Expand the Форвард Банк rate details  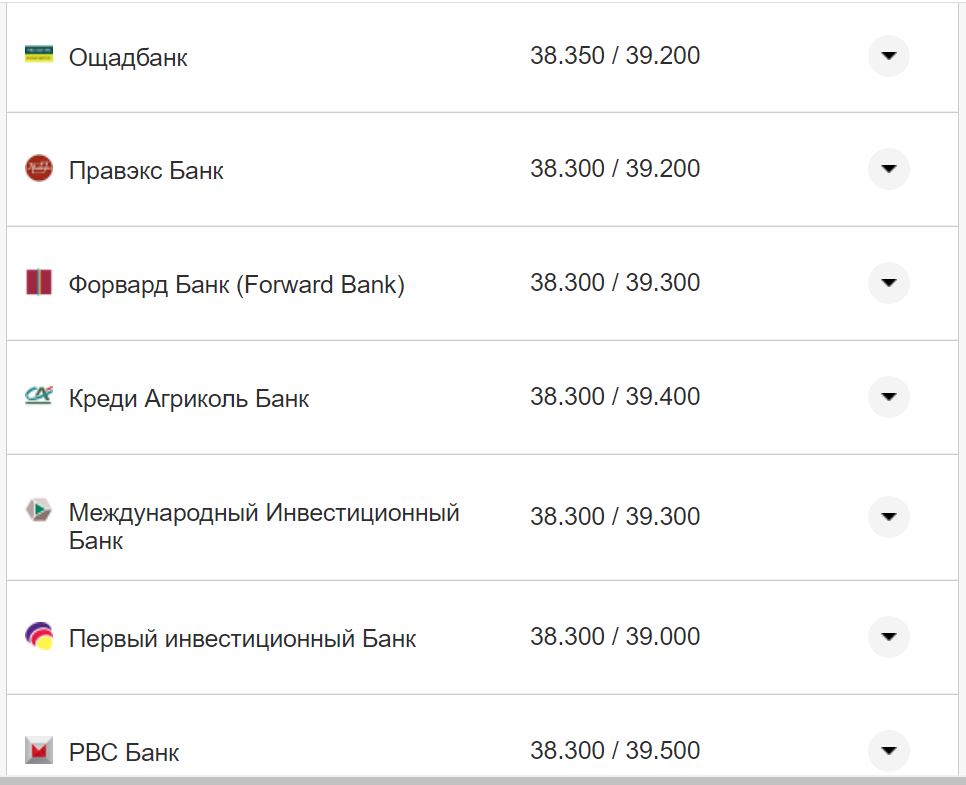(888, 284)
